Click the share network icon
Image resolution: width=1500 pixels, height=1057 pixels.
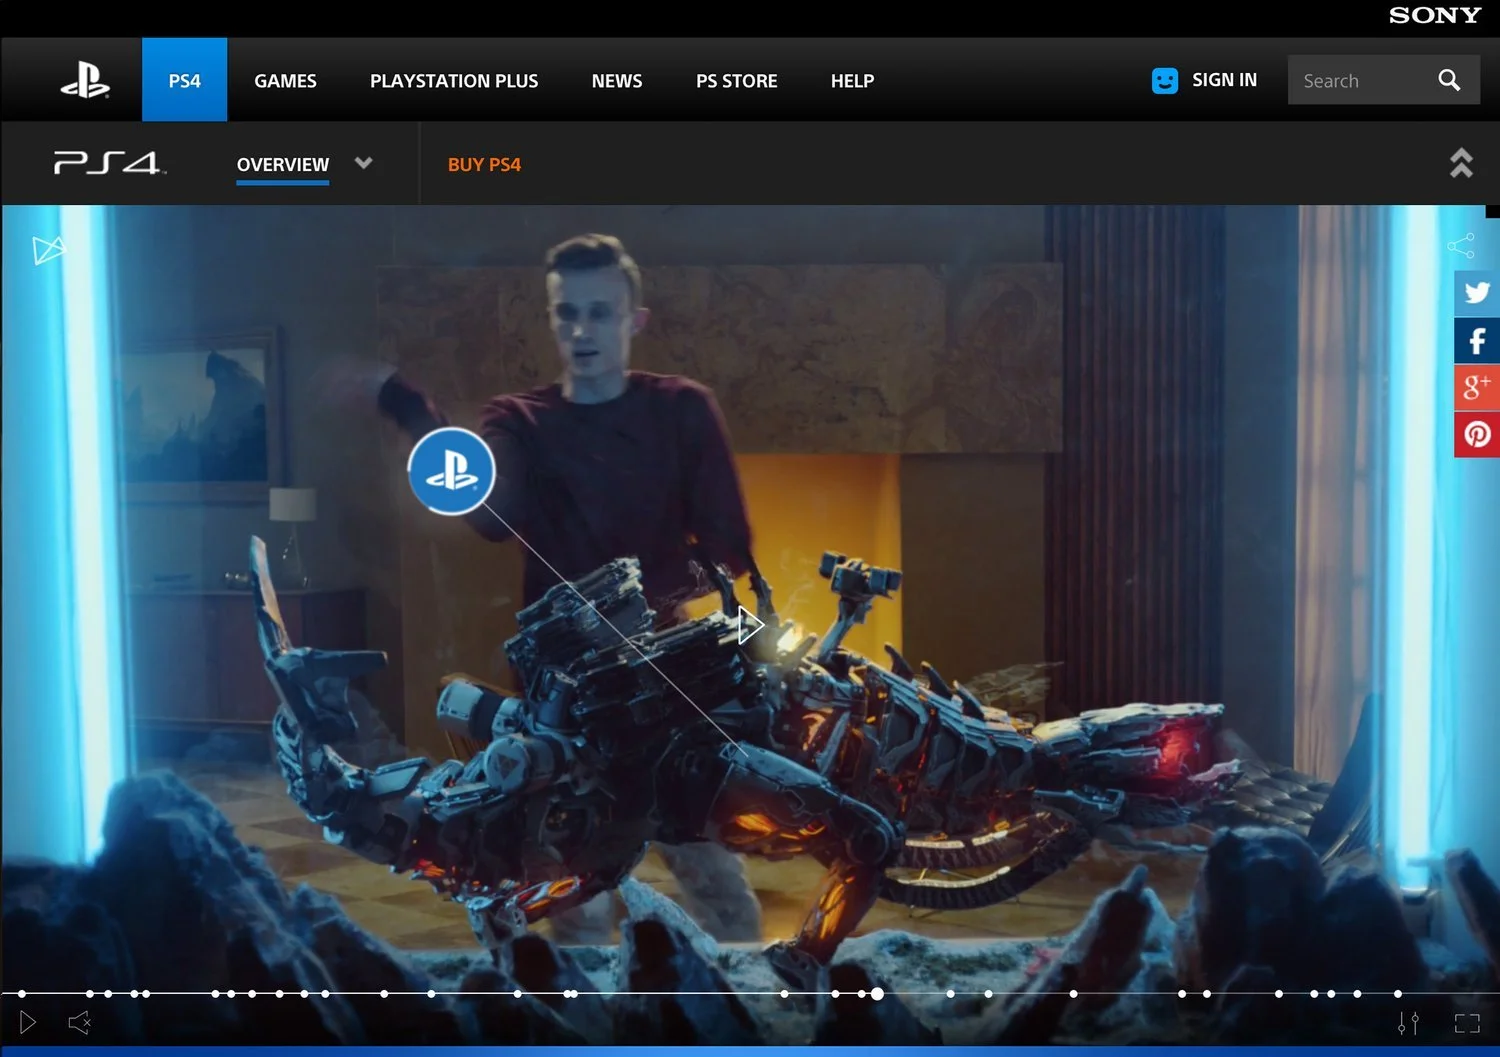click(x=1461, y=245)
